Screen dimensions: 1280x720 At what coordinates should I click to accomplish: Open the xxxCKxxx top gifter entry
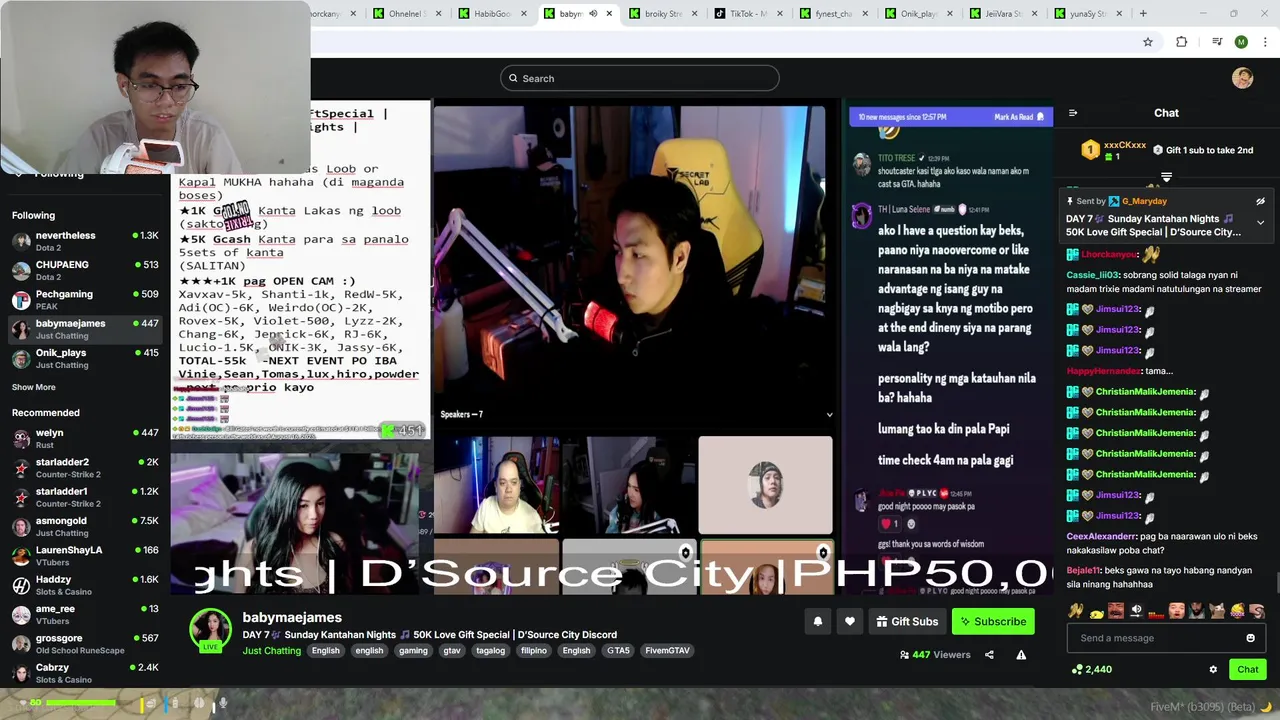tap(1114, 150)
